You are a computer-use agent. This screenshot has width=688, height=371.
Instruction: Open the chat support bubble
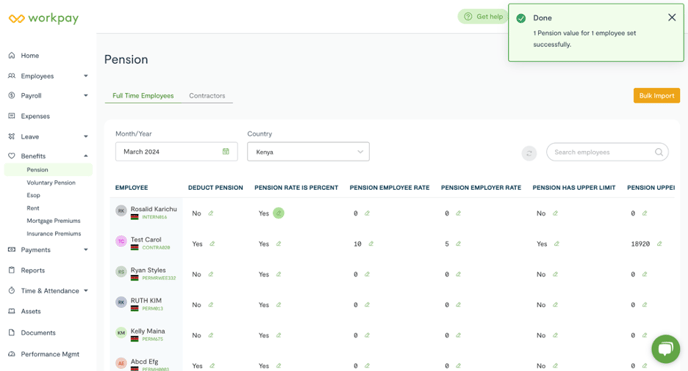click(666, 349)
